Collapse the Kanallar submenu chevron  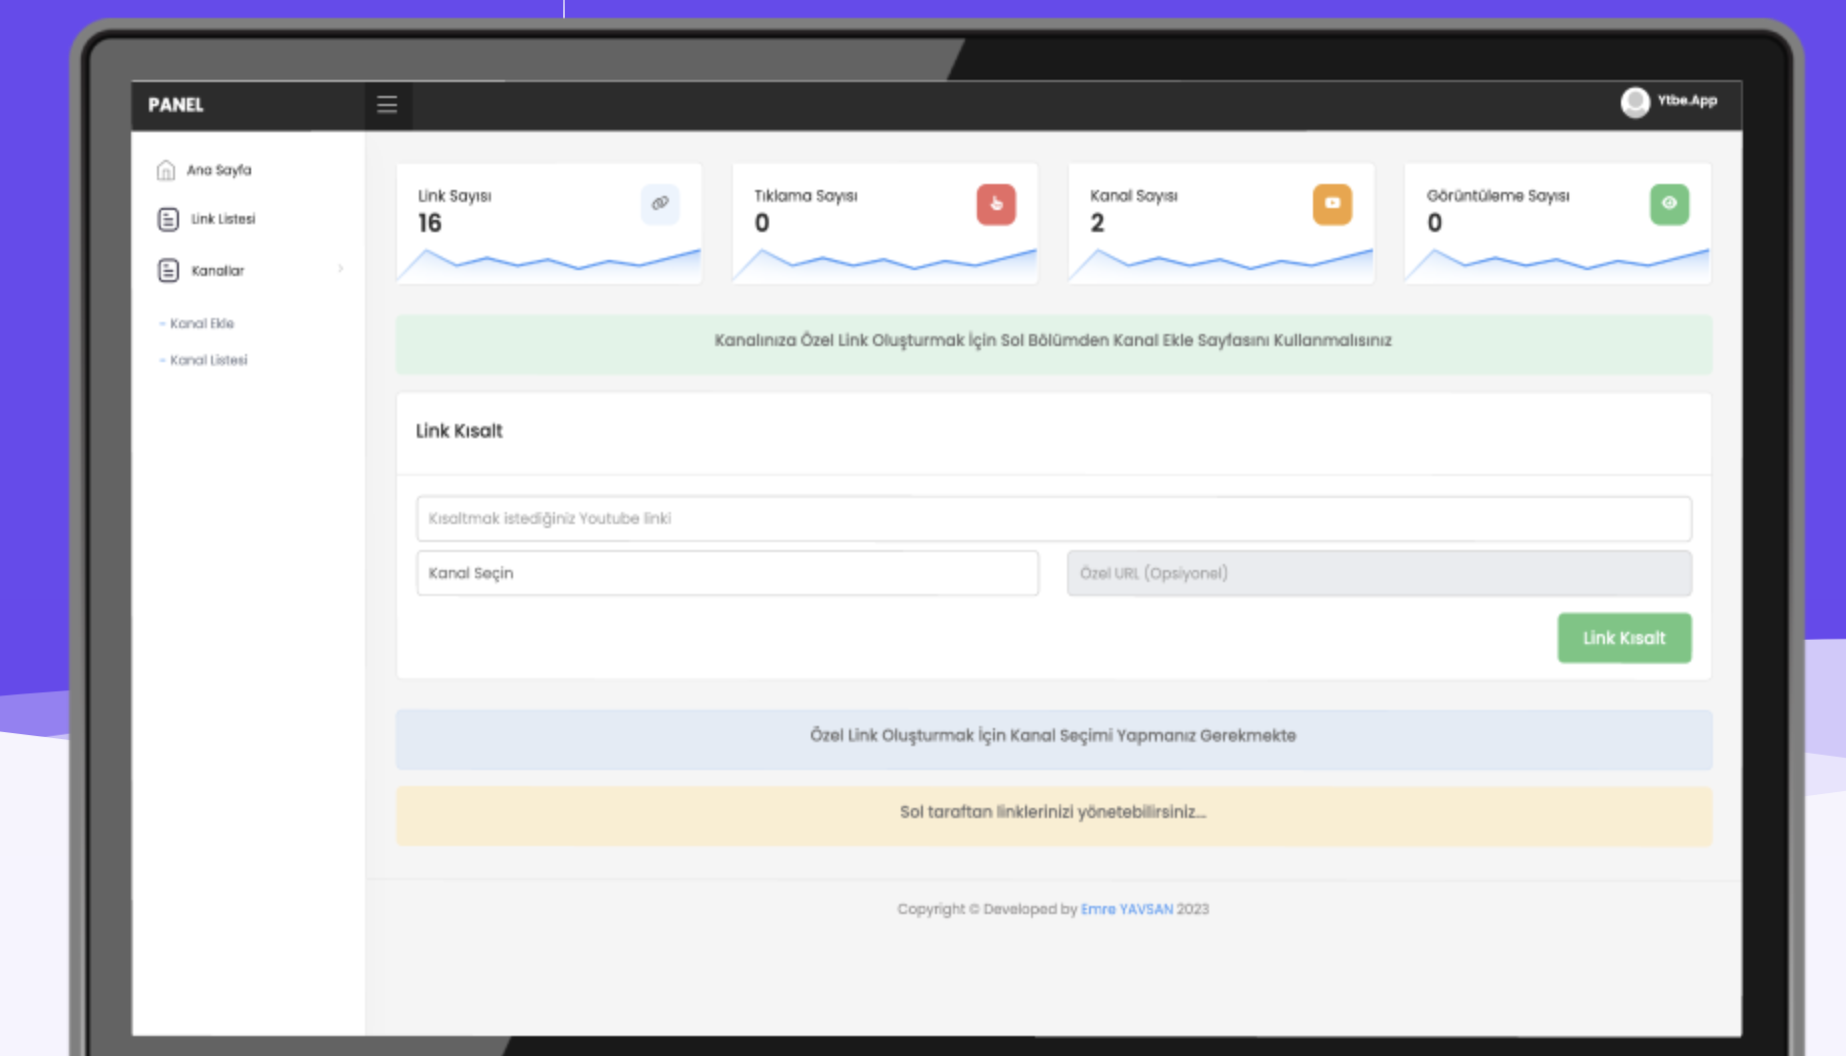[x=341, y=269]
